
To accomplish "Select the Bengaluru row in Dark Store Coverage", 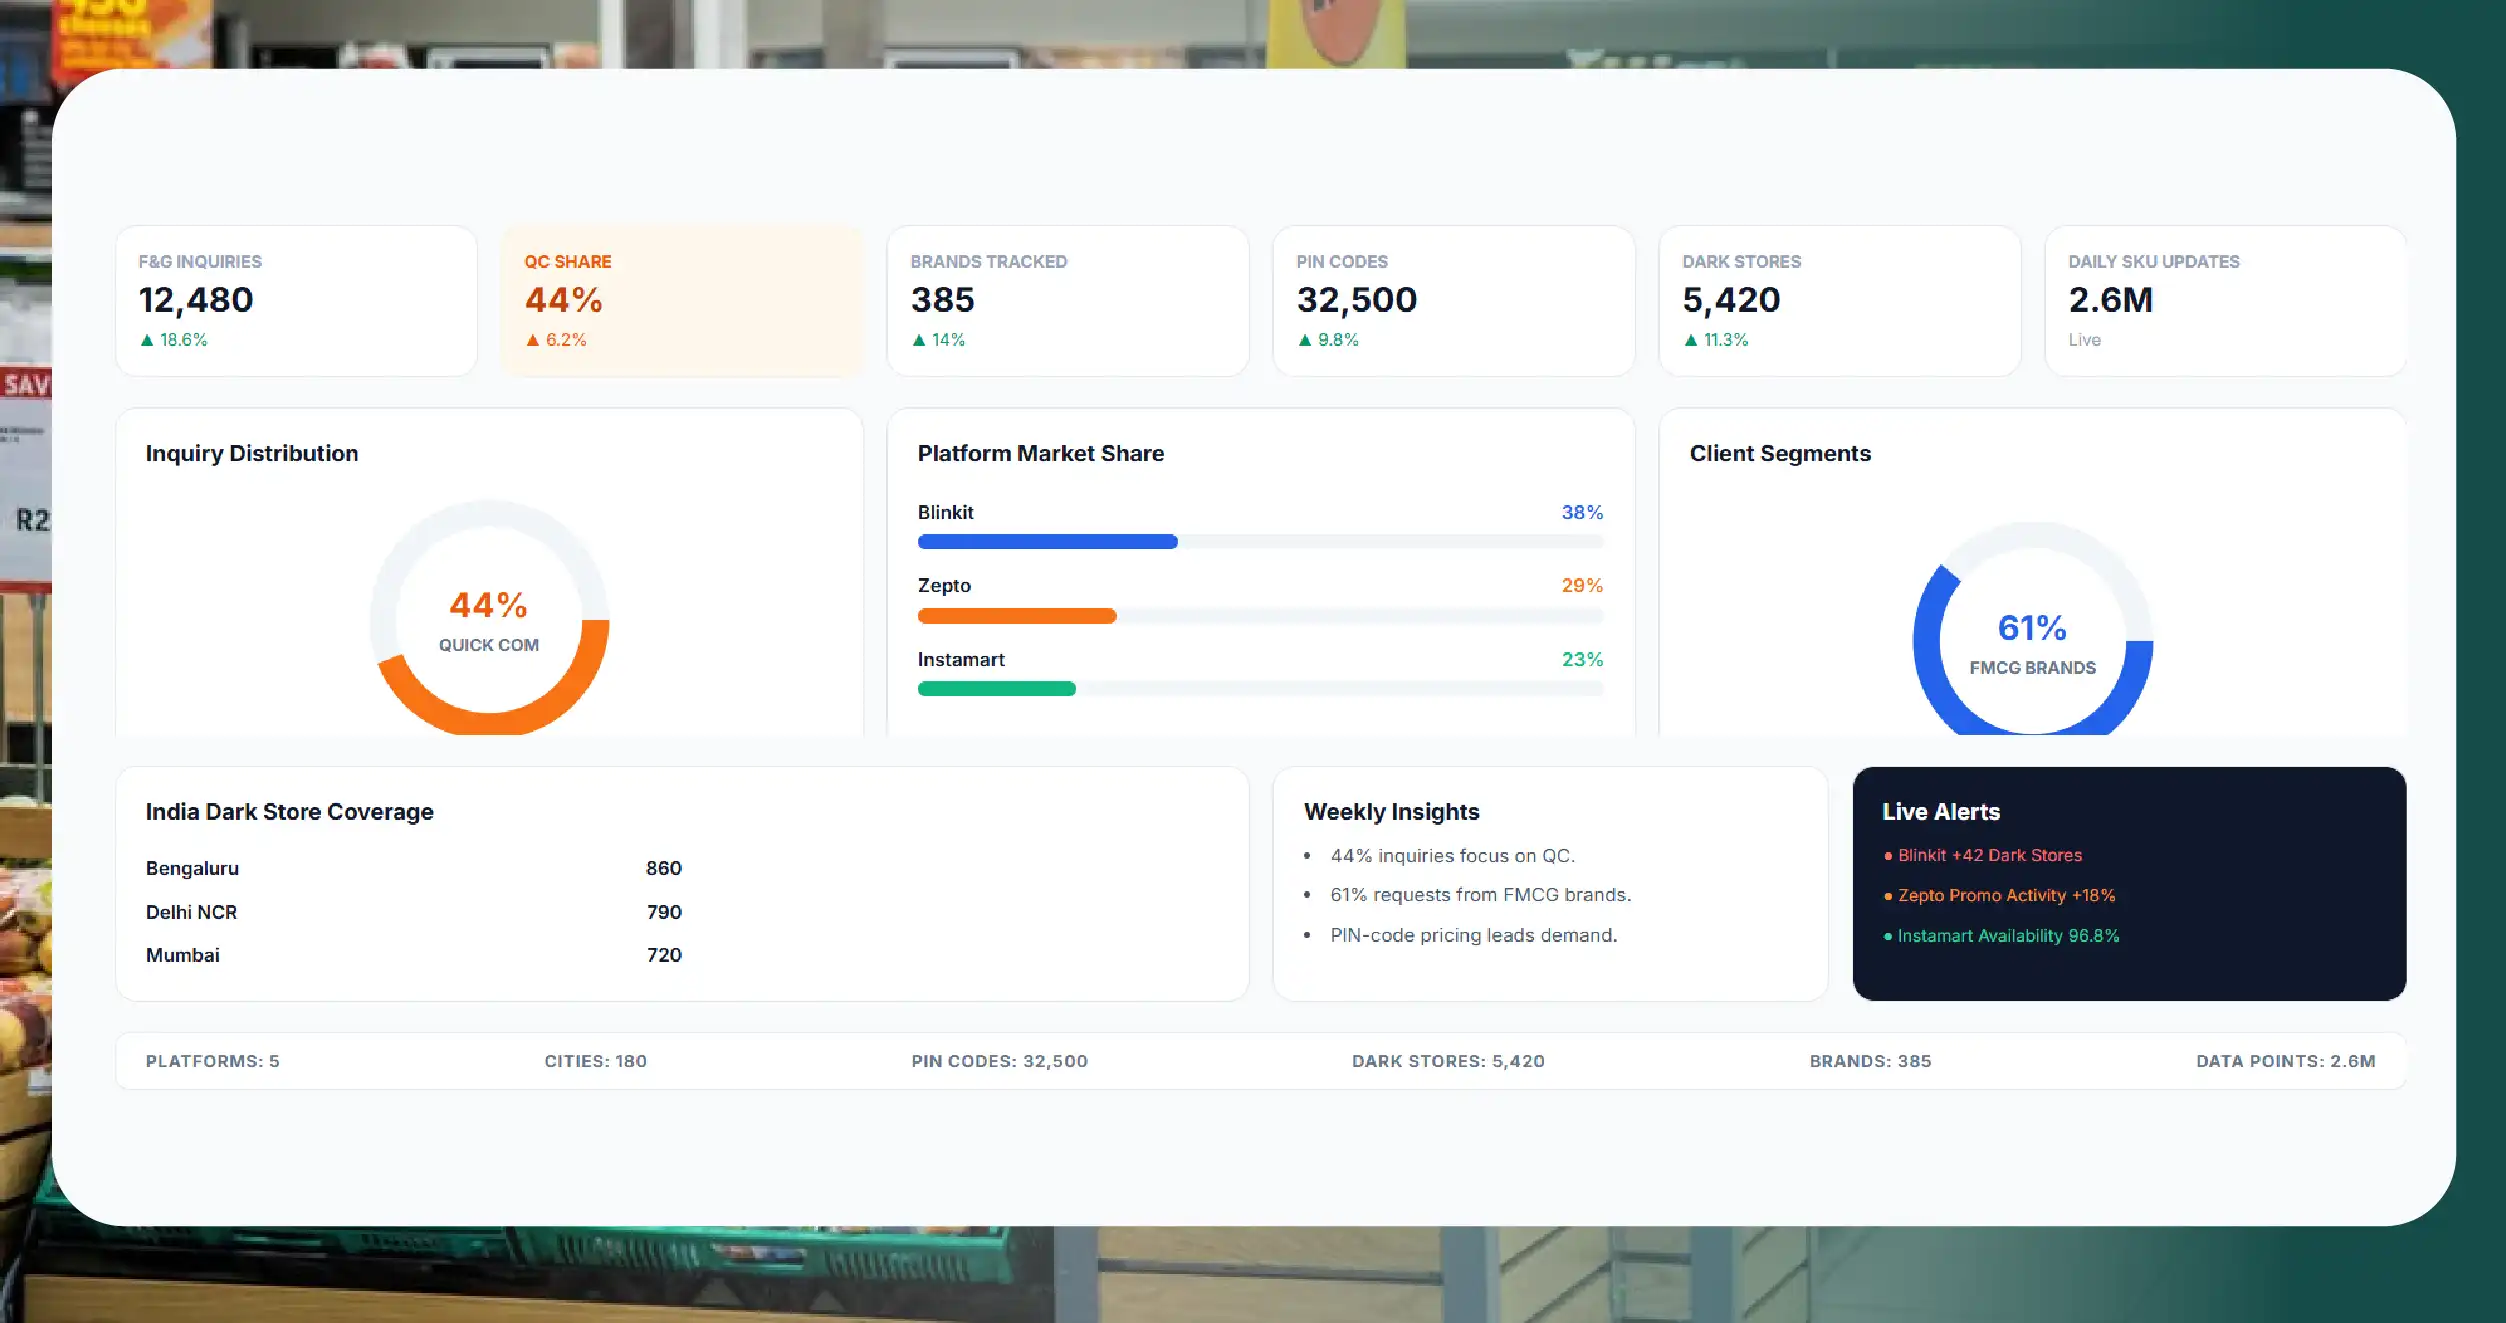I will click(414, 868).
